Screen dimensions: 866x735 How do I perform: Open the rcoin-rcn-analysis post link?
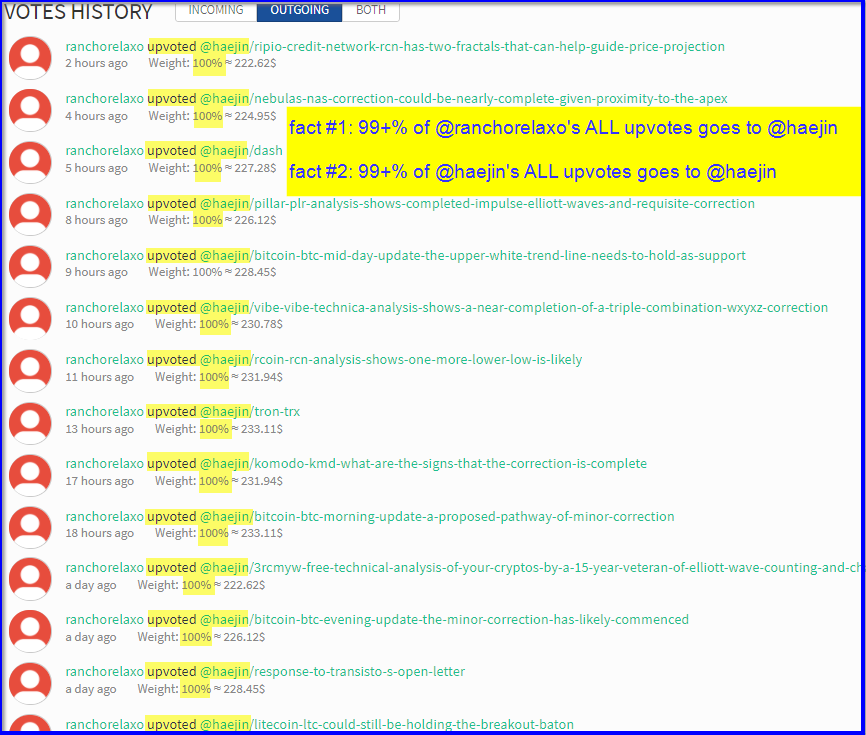[x=390, y=359]
